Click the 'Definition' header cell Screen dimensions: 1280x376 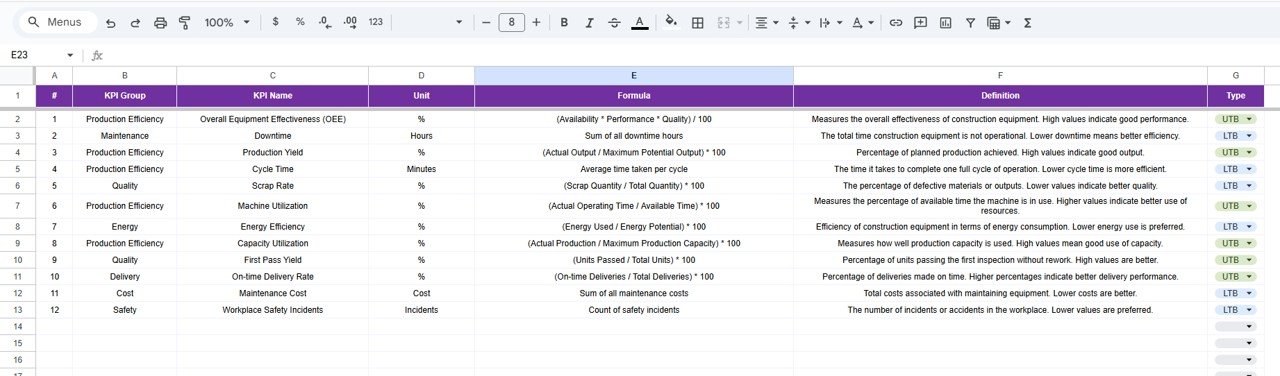click(x=1000, y=96)
